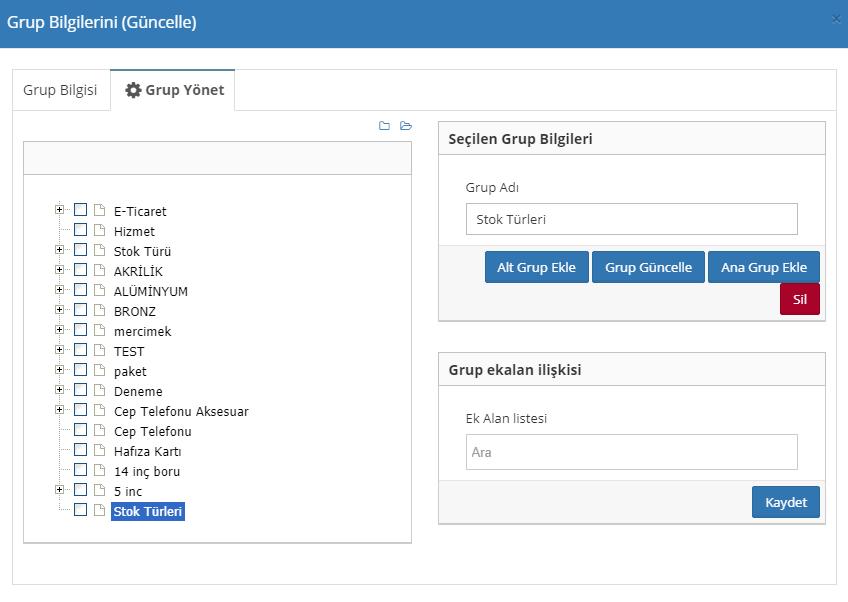Click the page icon beside Stok Türleri
This screenshot has width=848, height=602.
[99, 511]
